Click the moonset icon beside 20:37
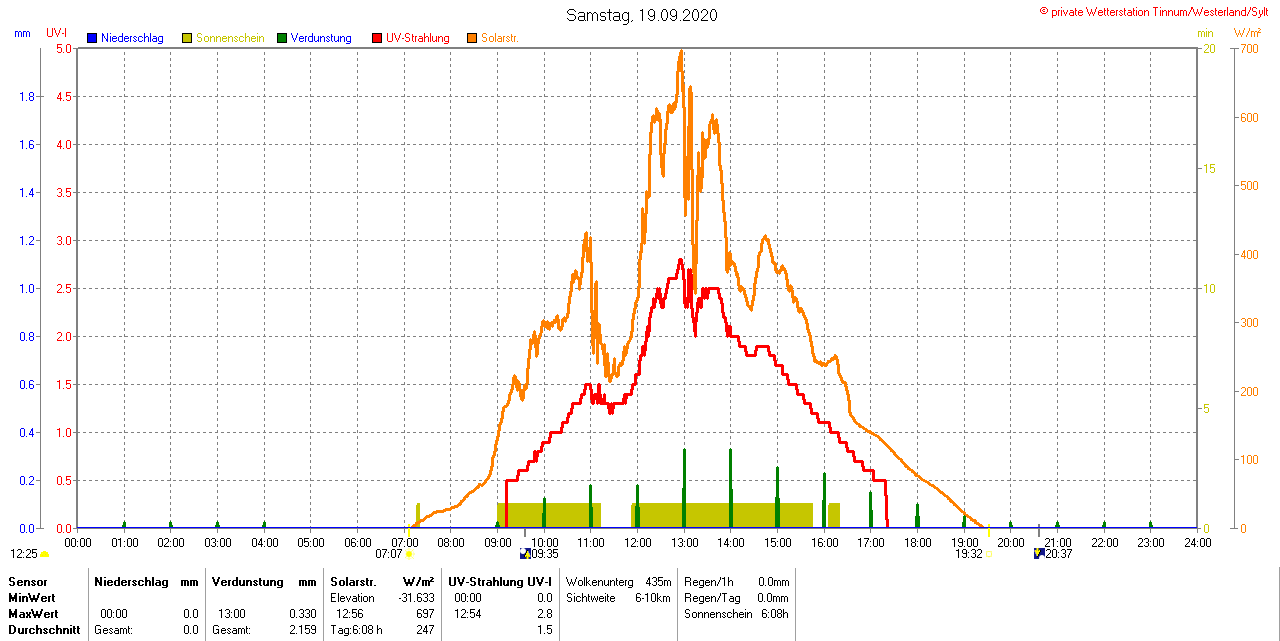 [x=1039, y=553]
